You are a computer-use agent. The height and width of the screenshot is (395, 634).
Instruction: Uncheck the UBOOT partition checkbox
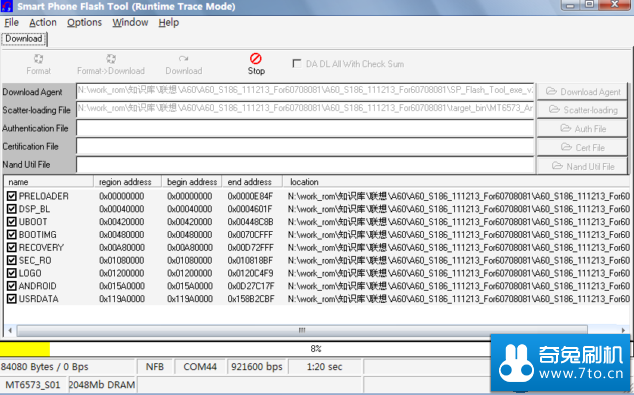click(11, 222)
